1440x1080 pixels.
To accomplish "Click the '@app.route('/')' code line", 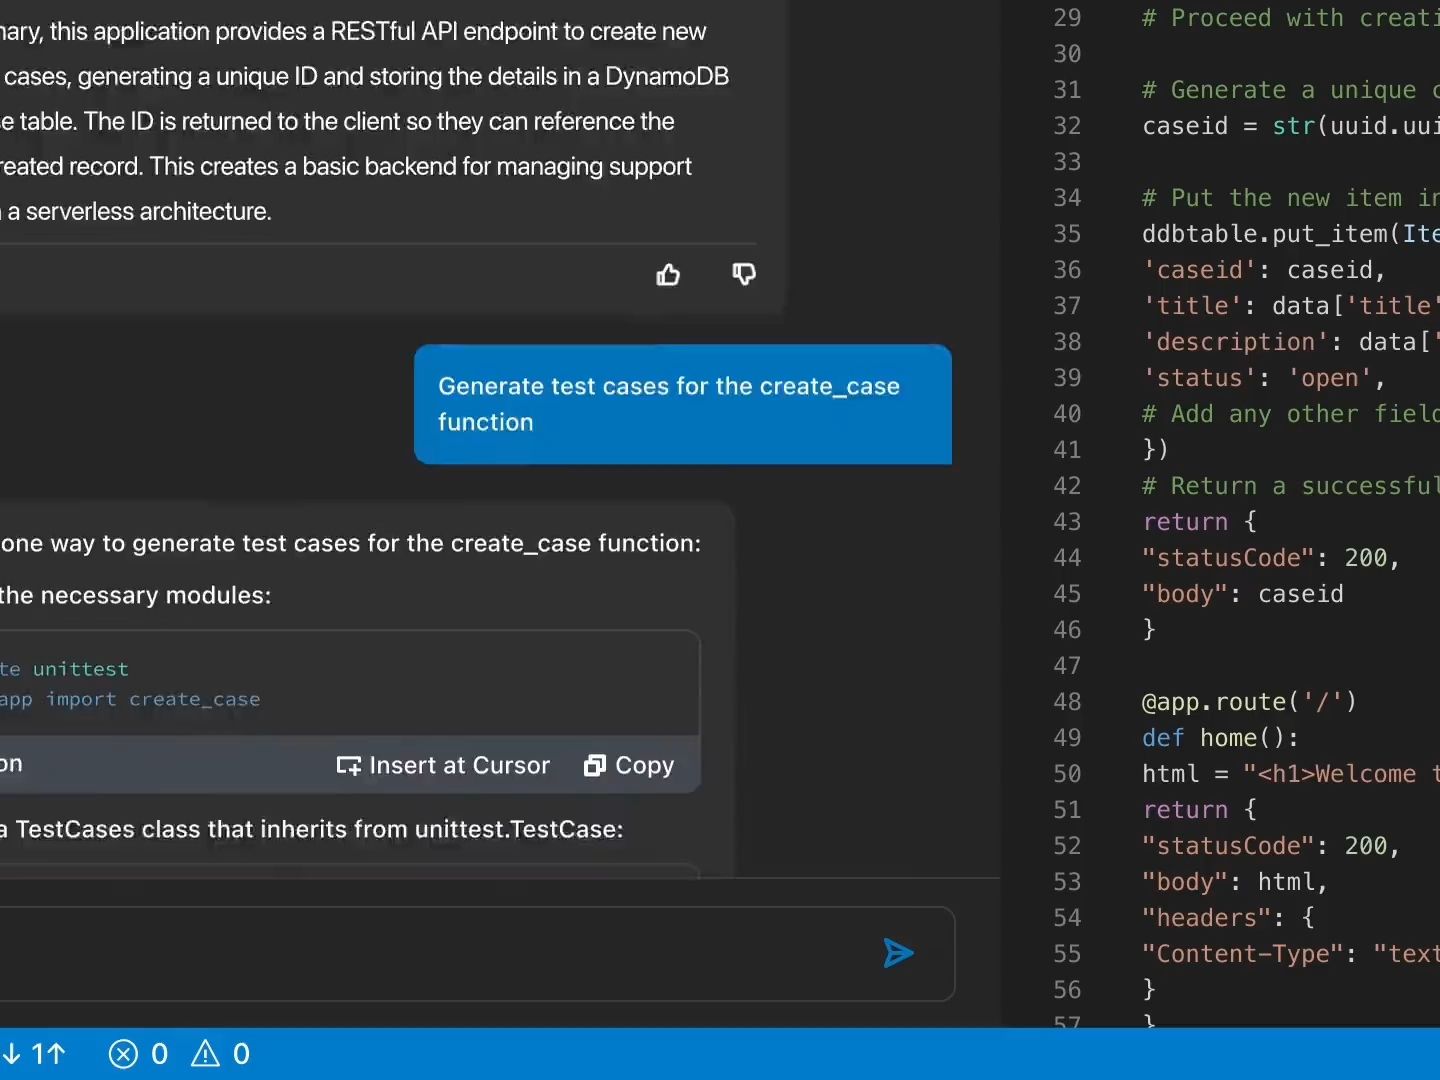I will 1249,702.
